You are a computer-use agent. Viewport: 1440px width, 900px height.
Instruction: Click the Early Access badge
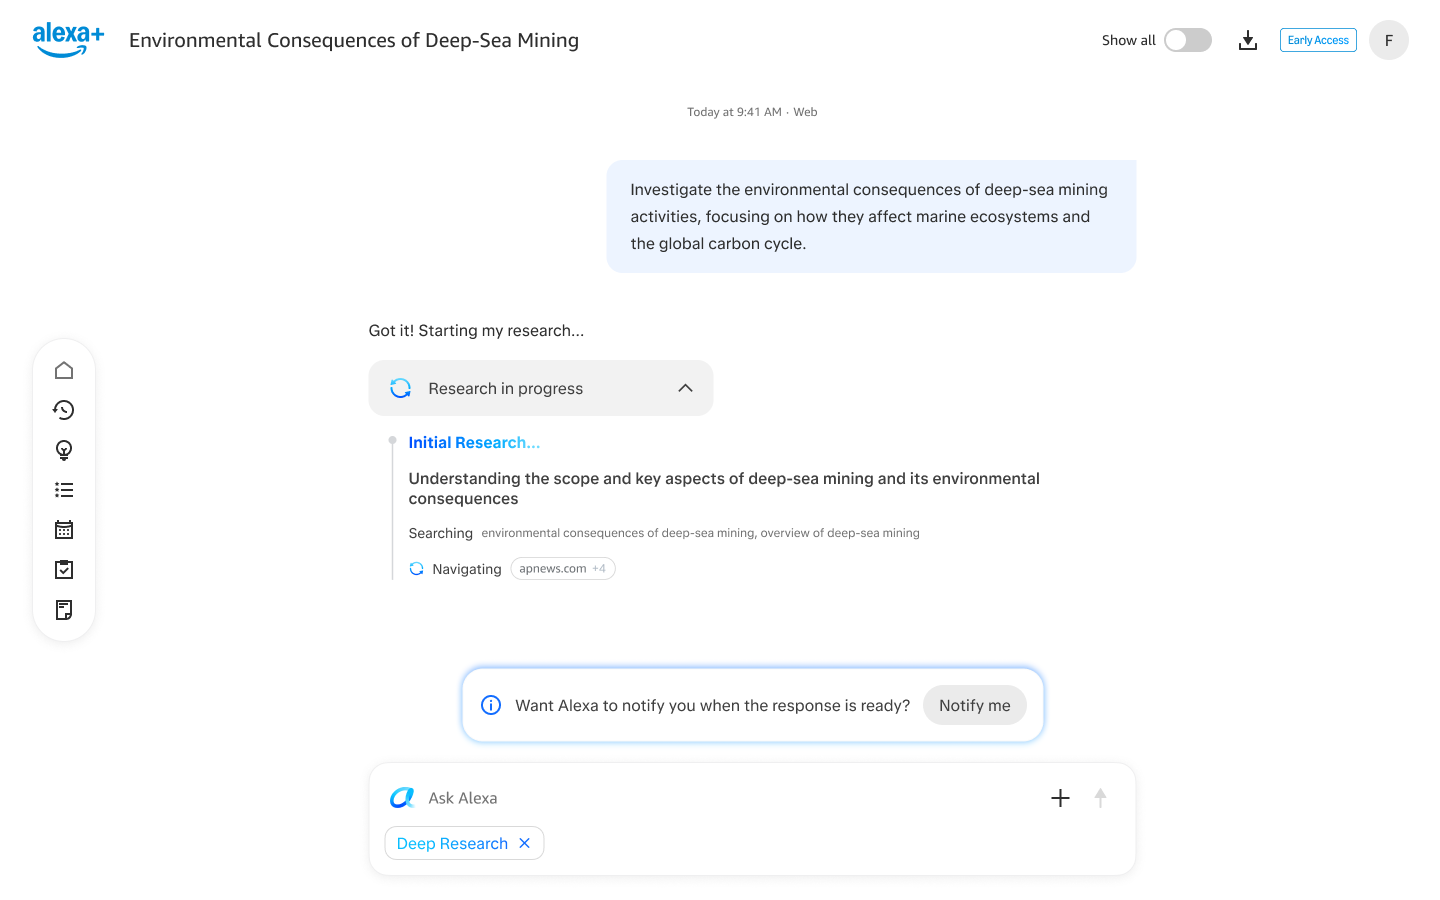click(1318, 40)
